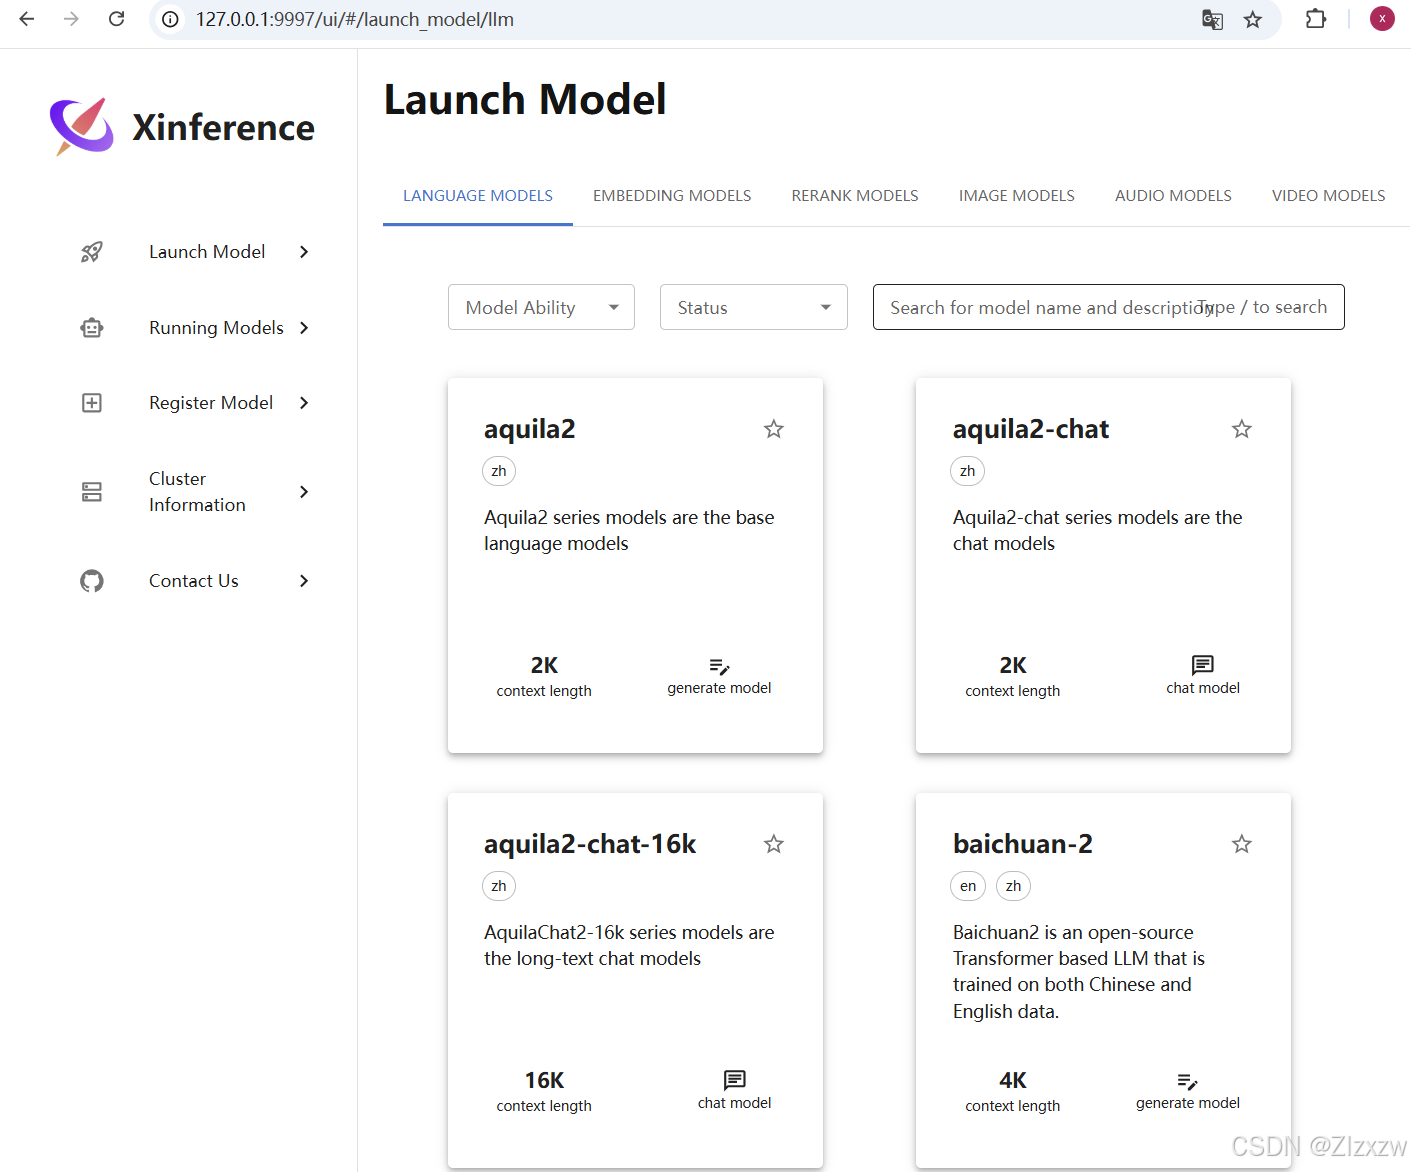
Task: Click the translate page icon in address bar
Action: tap(1212, 19)
